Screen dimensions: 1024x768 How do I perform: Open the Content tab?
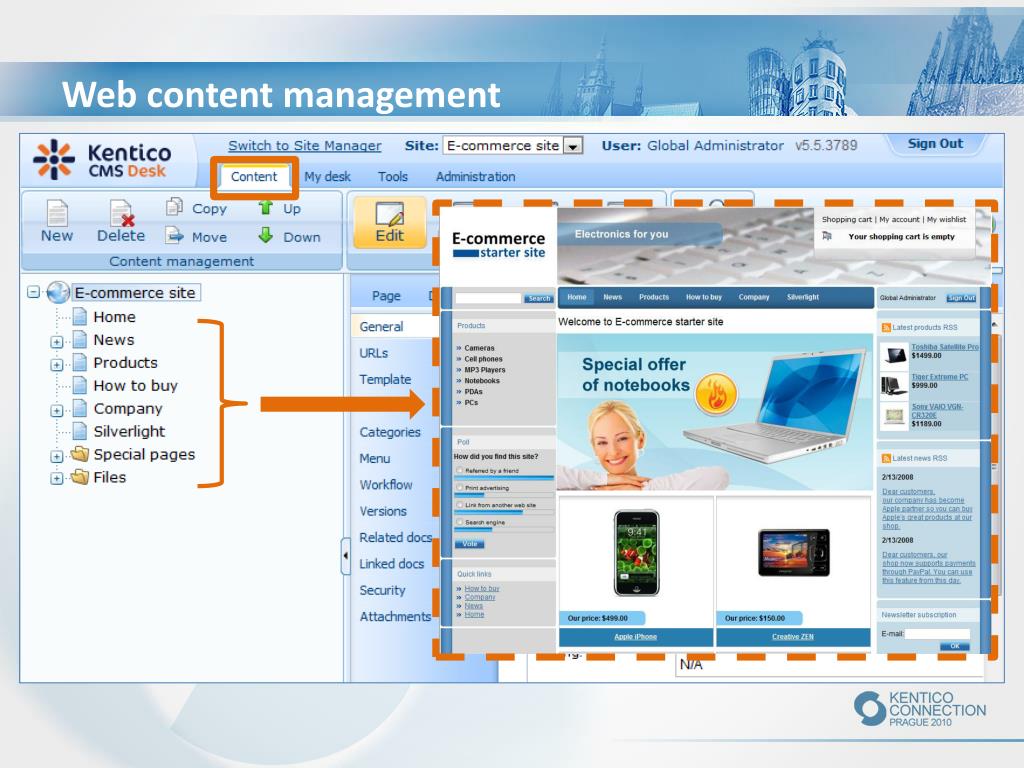(x=253, y=176)
